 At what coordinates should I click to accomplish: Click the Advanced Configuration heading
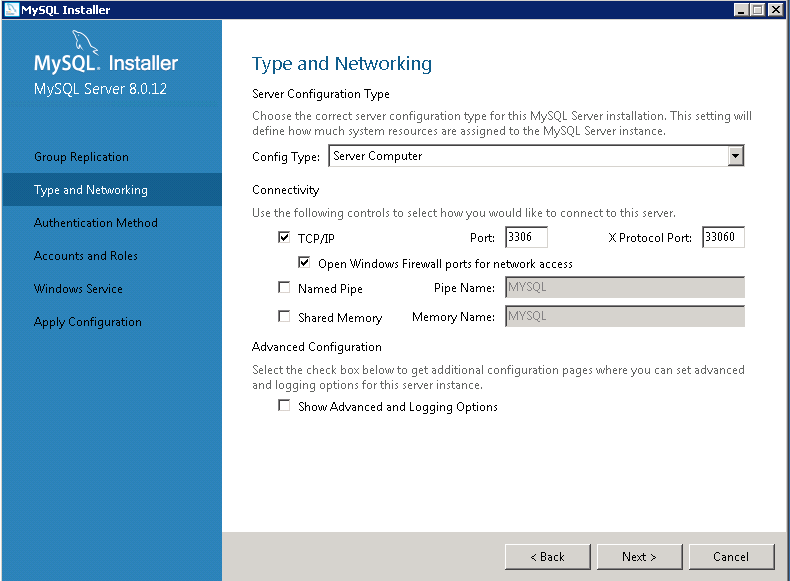click(x=317, y=347)
